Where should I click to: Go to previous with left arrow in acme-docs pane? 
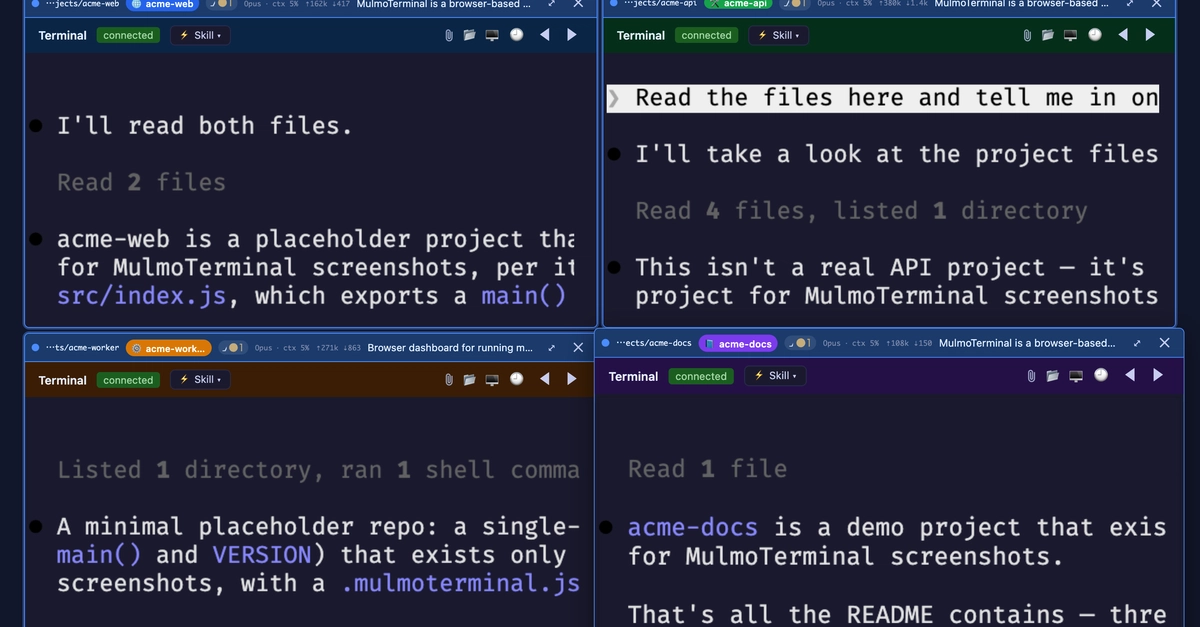pyautogui.click(x=1130, y=376)
